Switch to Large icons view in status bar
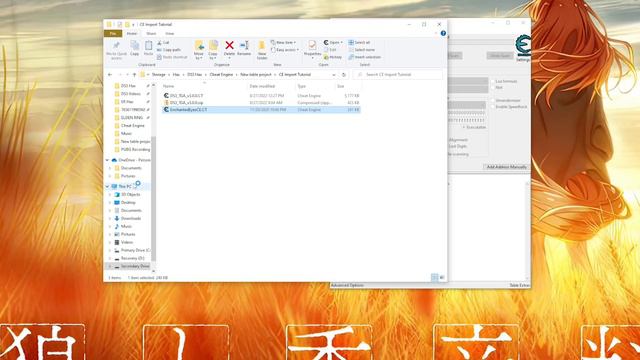Viewport: 640px width, 360px height. click(x=442, y=278)
